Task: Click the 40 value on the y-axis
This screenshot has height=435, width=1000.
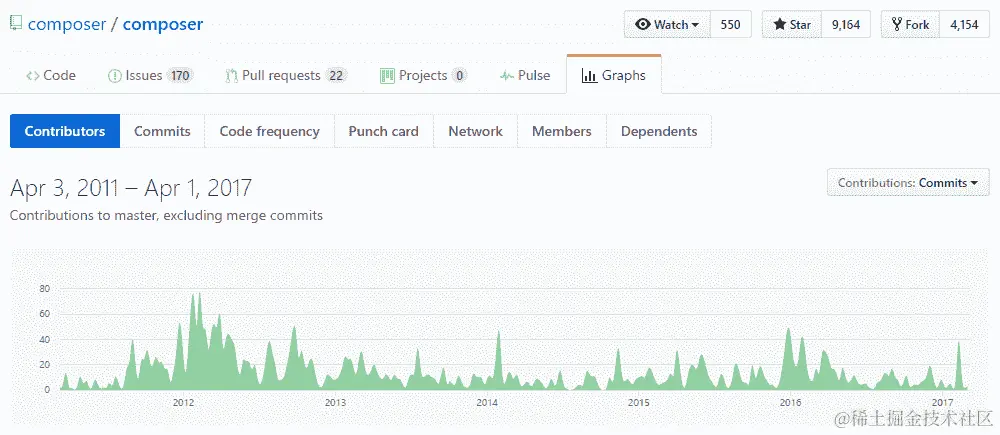Action: click(45, 339)
